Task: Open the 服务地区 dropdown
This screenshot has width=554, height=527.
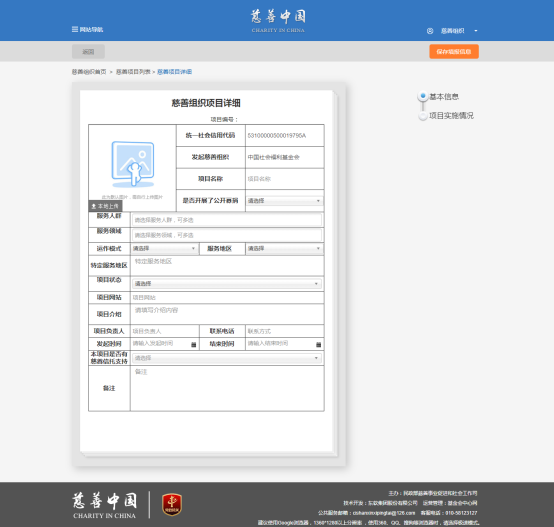Action: coord(284,249)
